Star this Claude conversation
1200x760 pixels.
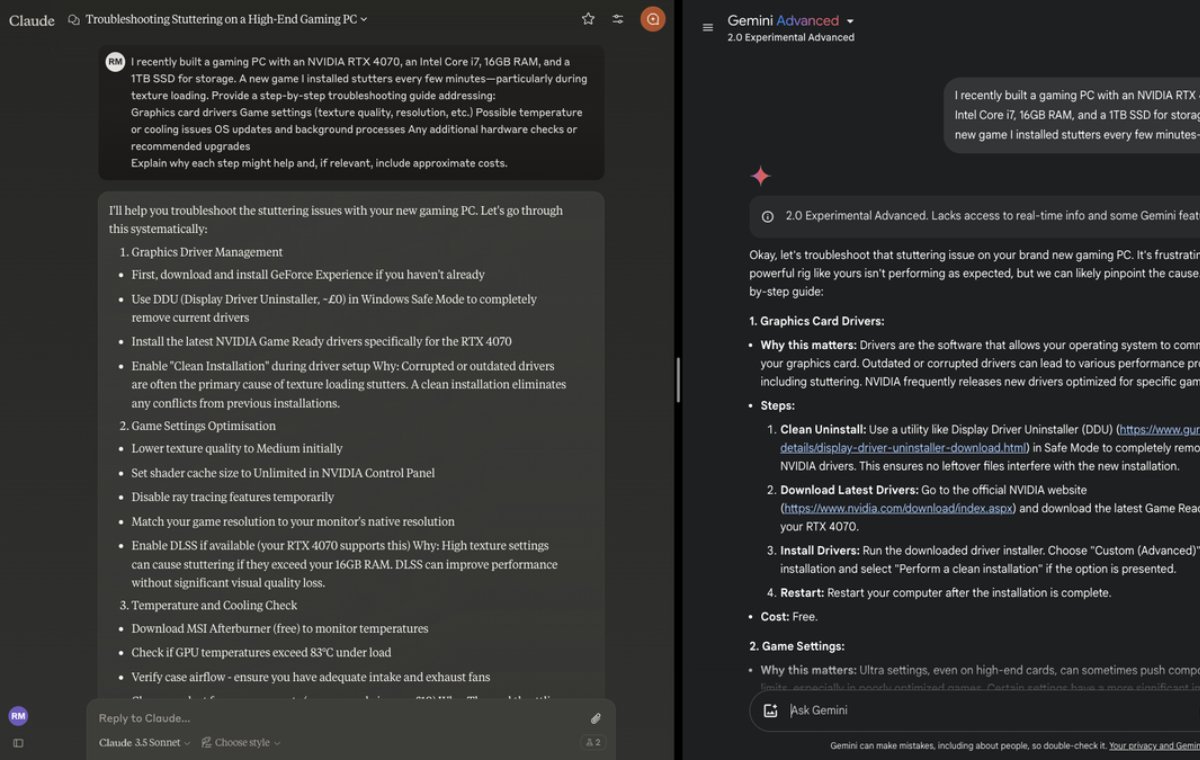(x=588, y=19)
